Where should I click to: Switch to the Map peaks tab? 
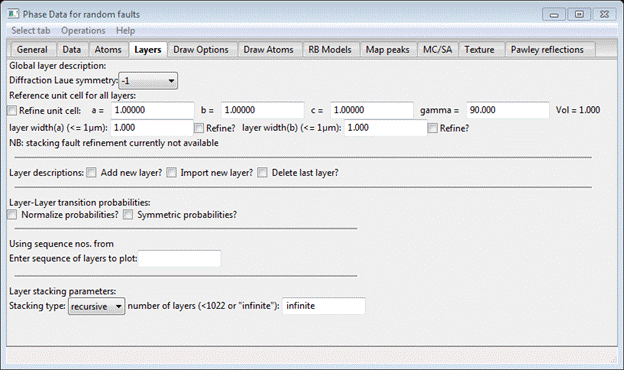coord(388,50)
